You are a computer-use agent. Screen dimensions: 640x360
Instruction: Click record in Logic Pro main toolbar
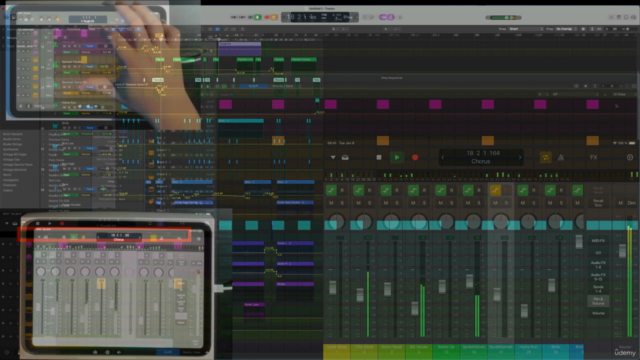(267, 17)
